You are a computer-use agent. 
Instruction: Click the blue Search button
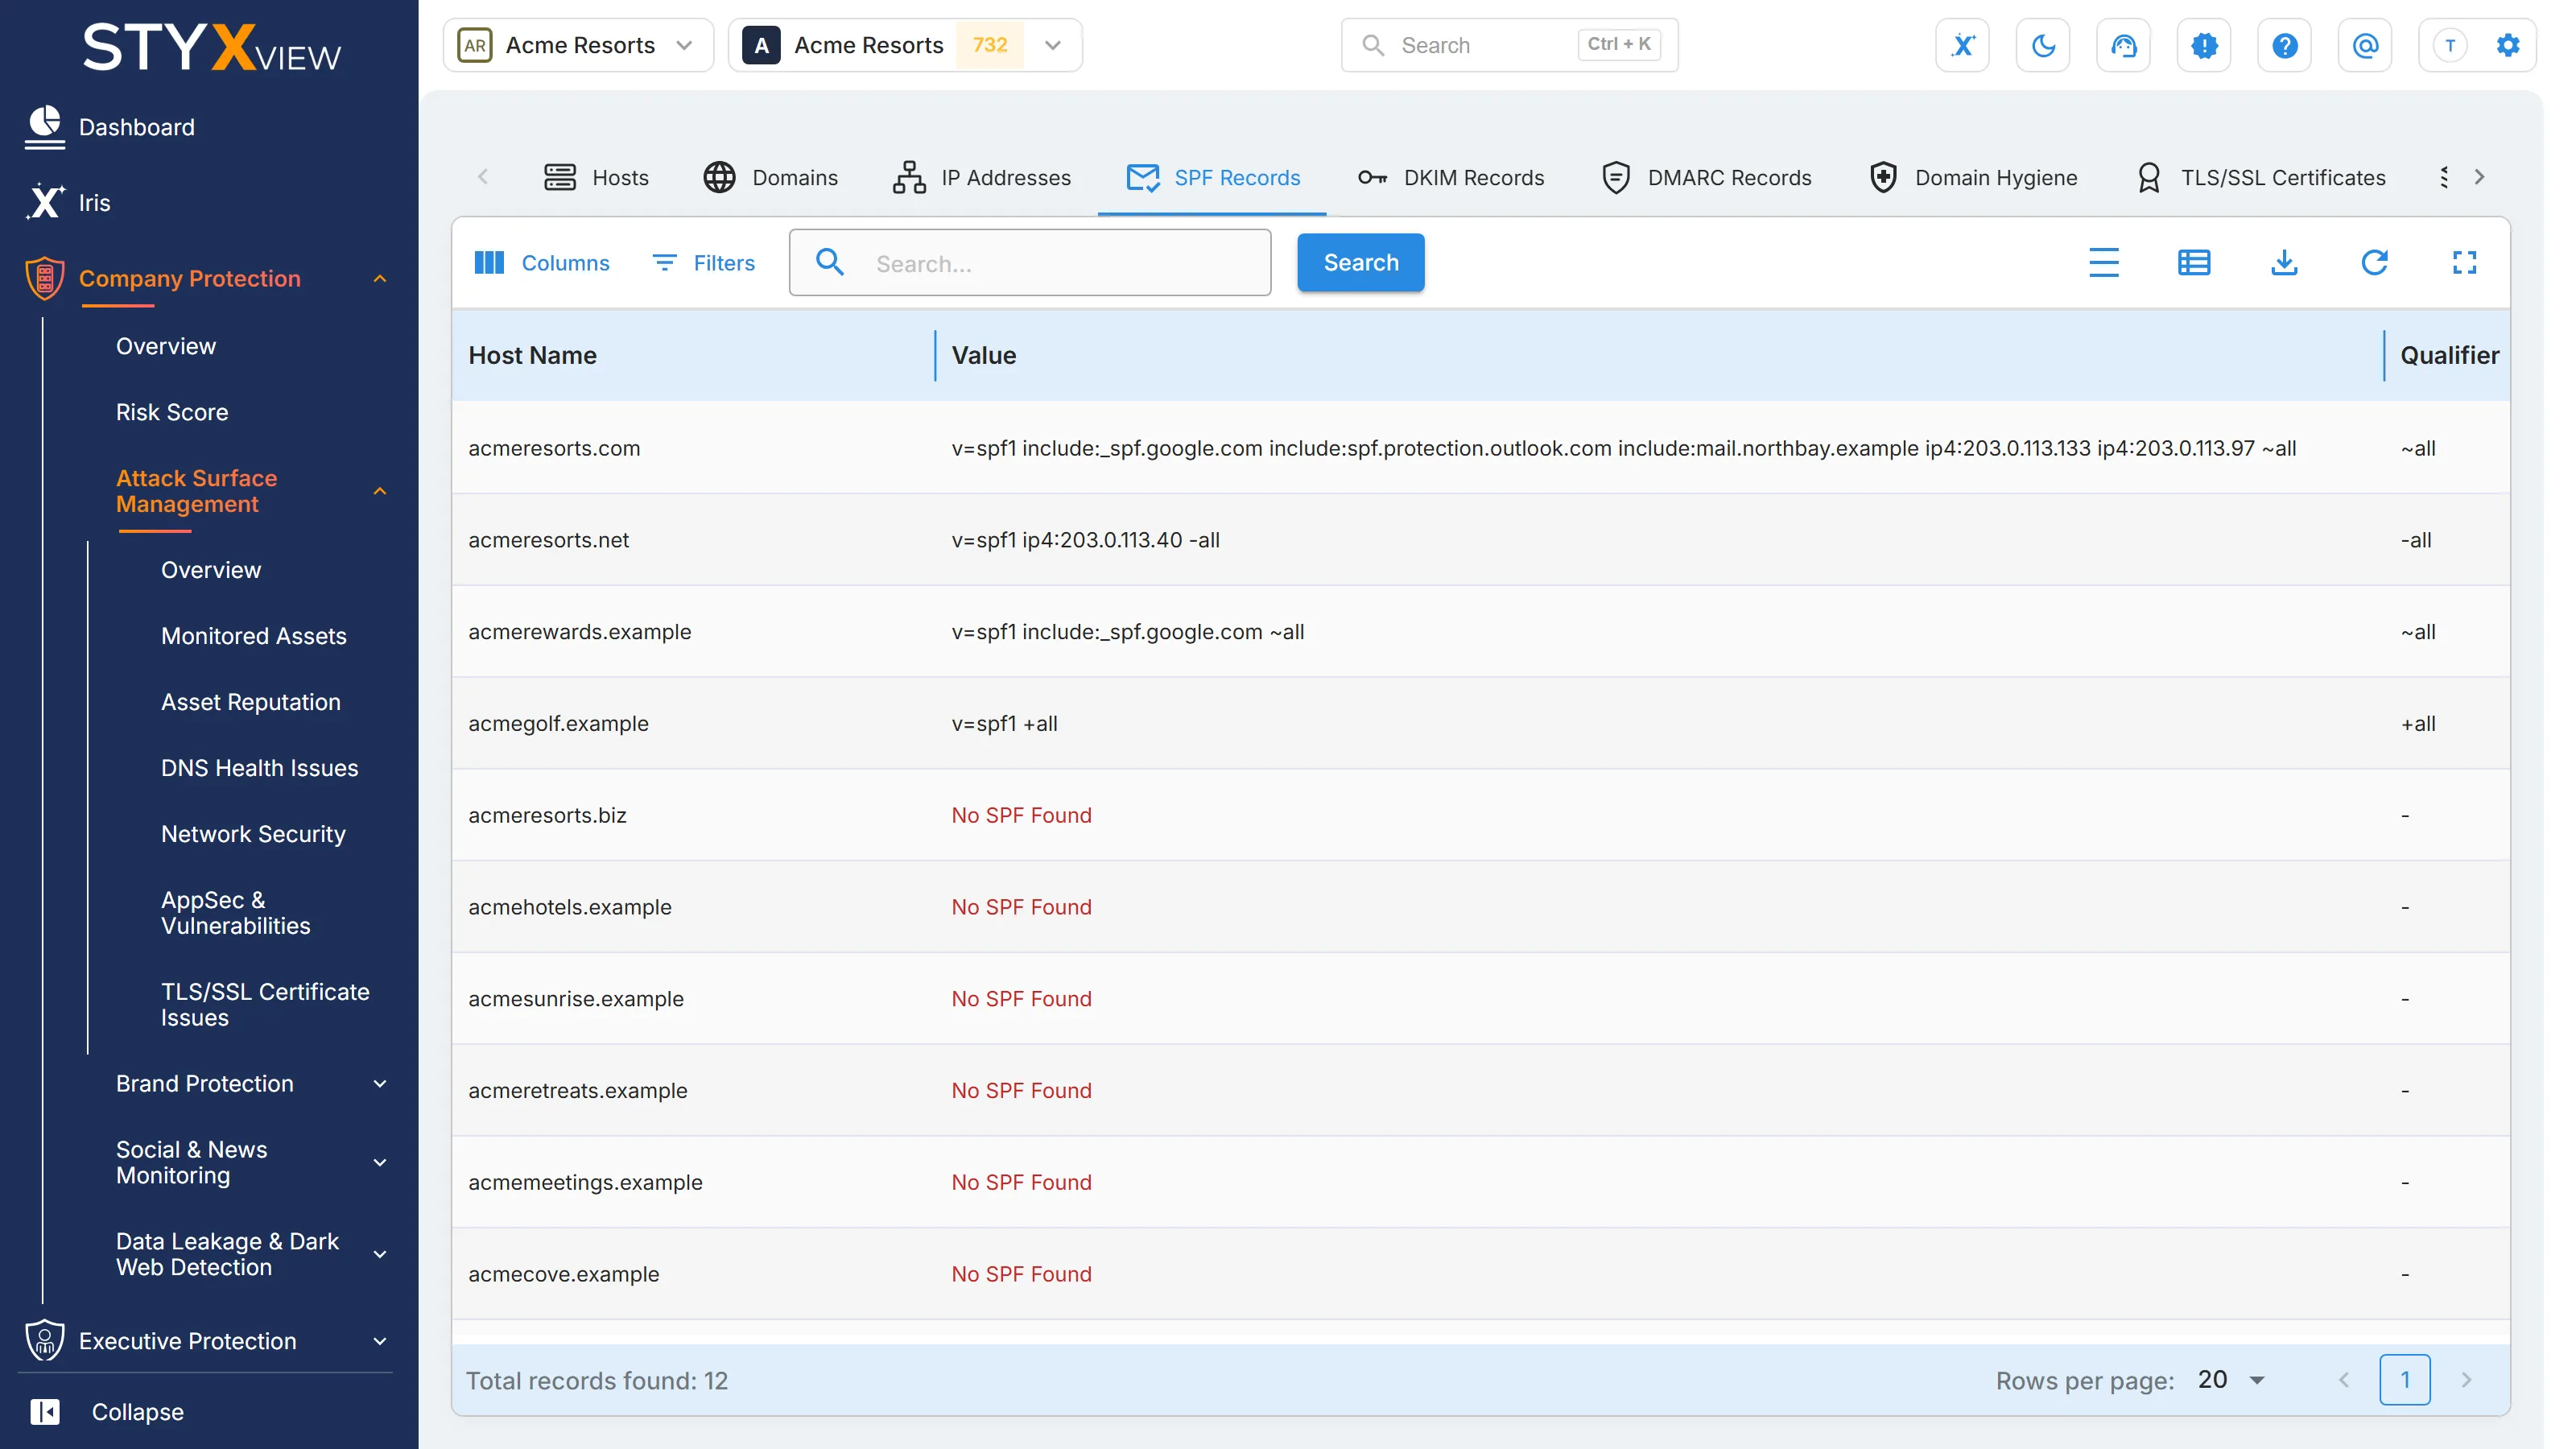click(x=1361, y=263)
